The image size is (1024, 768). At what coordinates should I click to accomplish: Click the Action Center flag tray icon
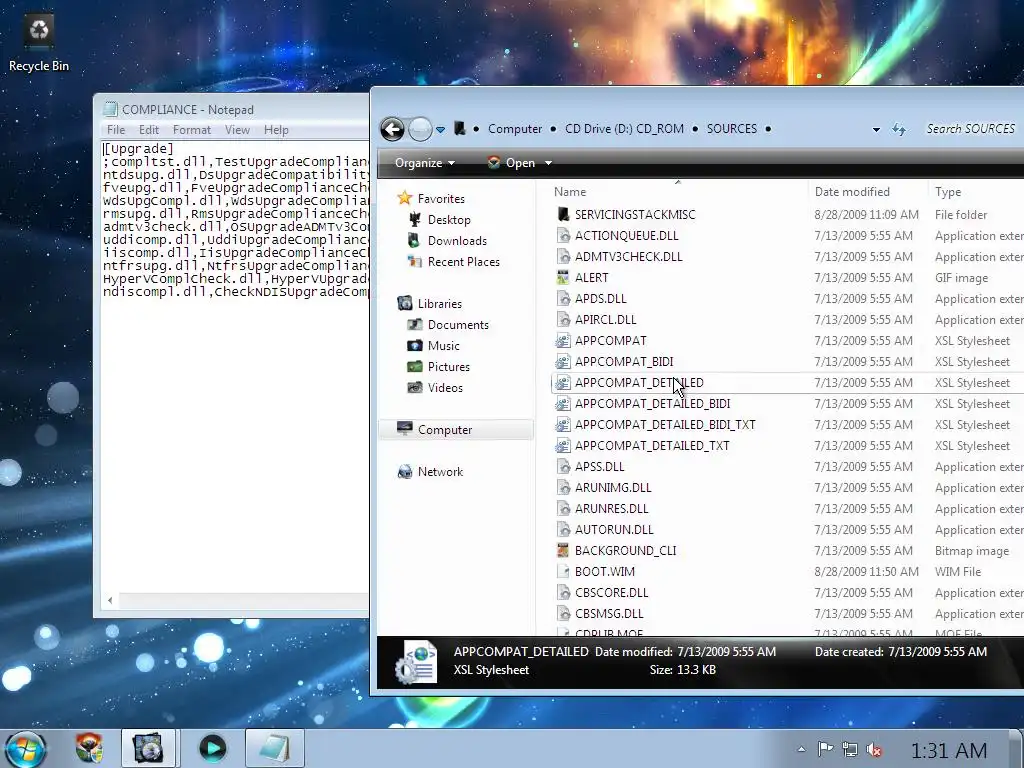coord(825,749)
